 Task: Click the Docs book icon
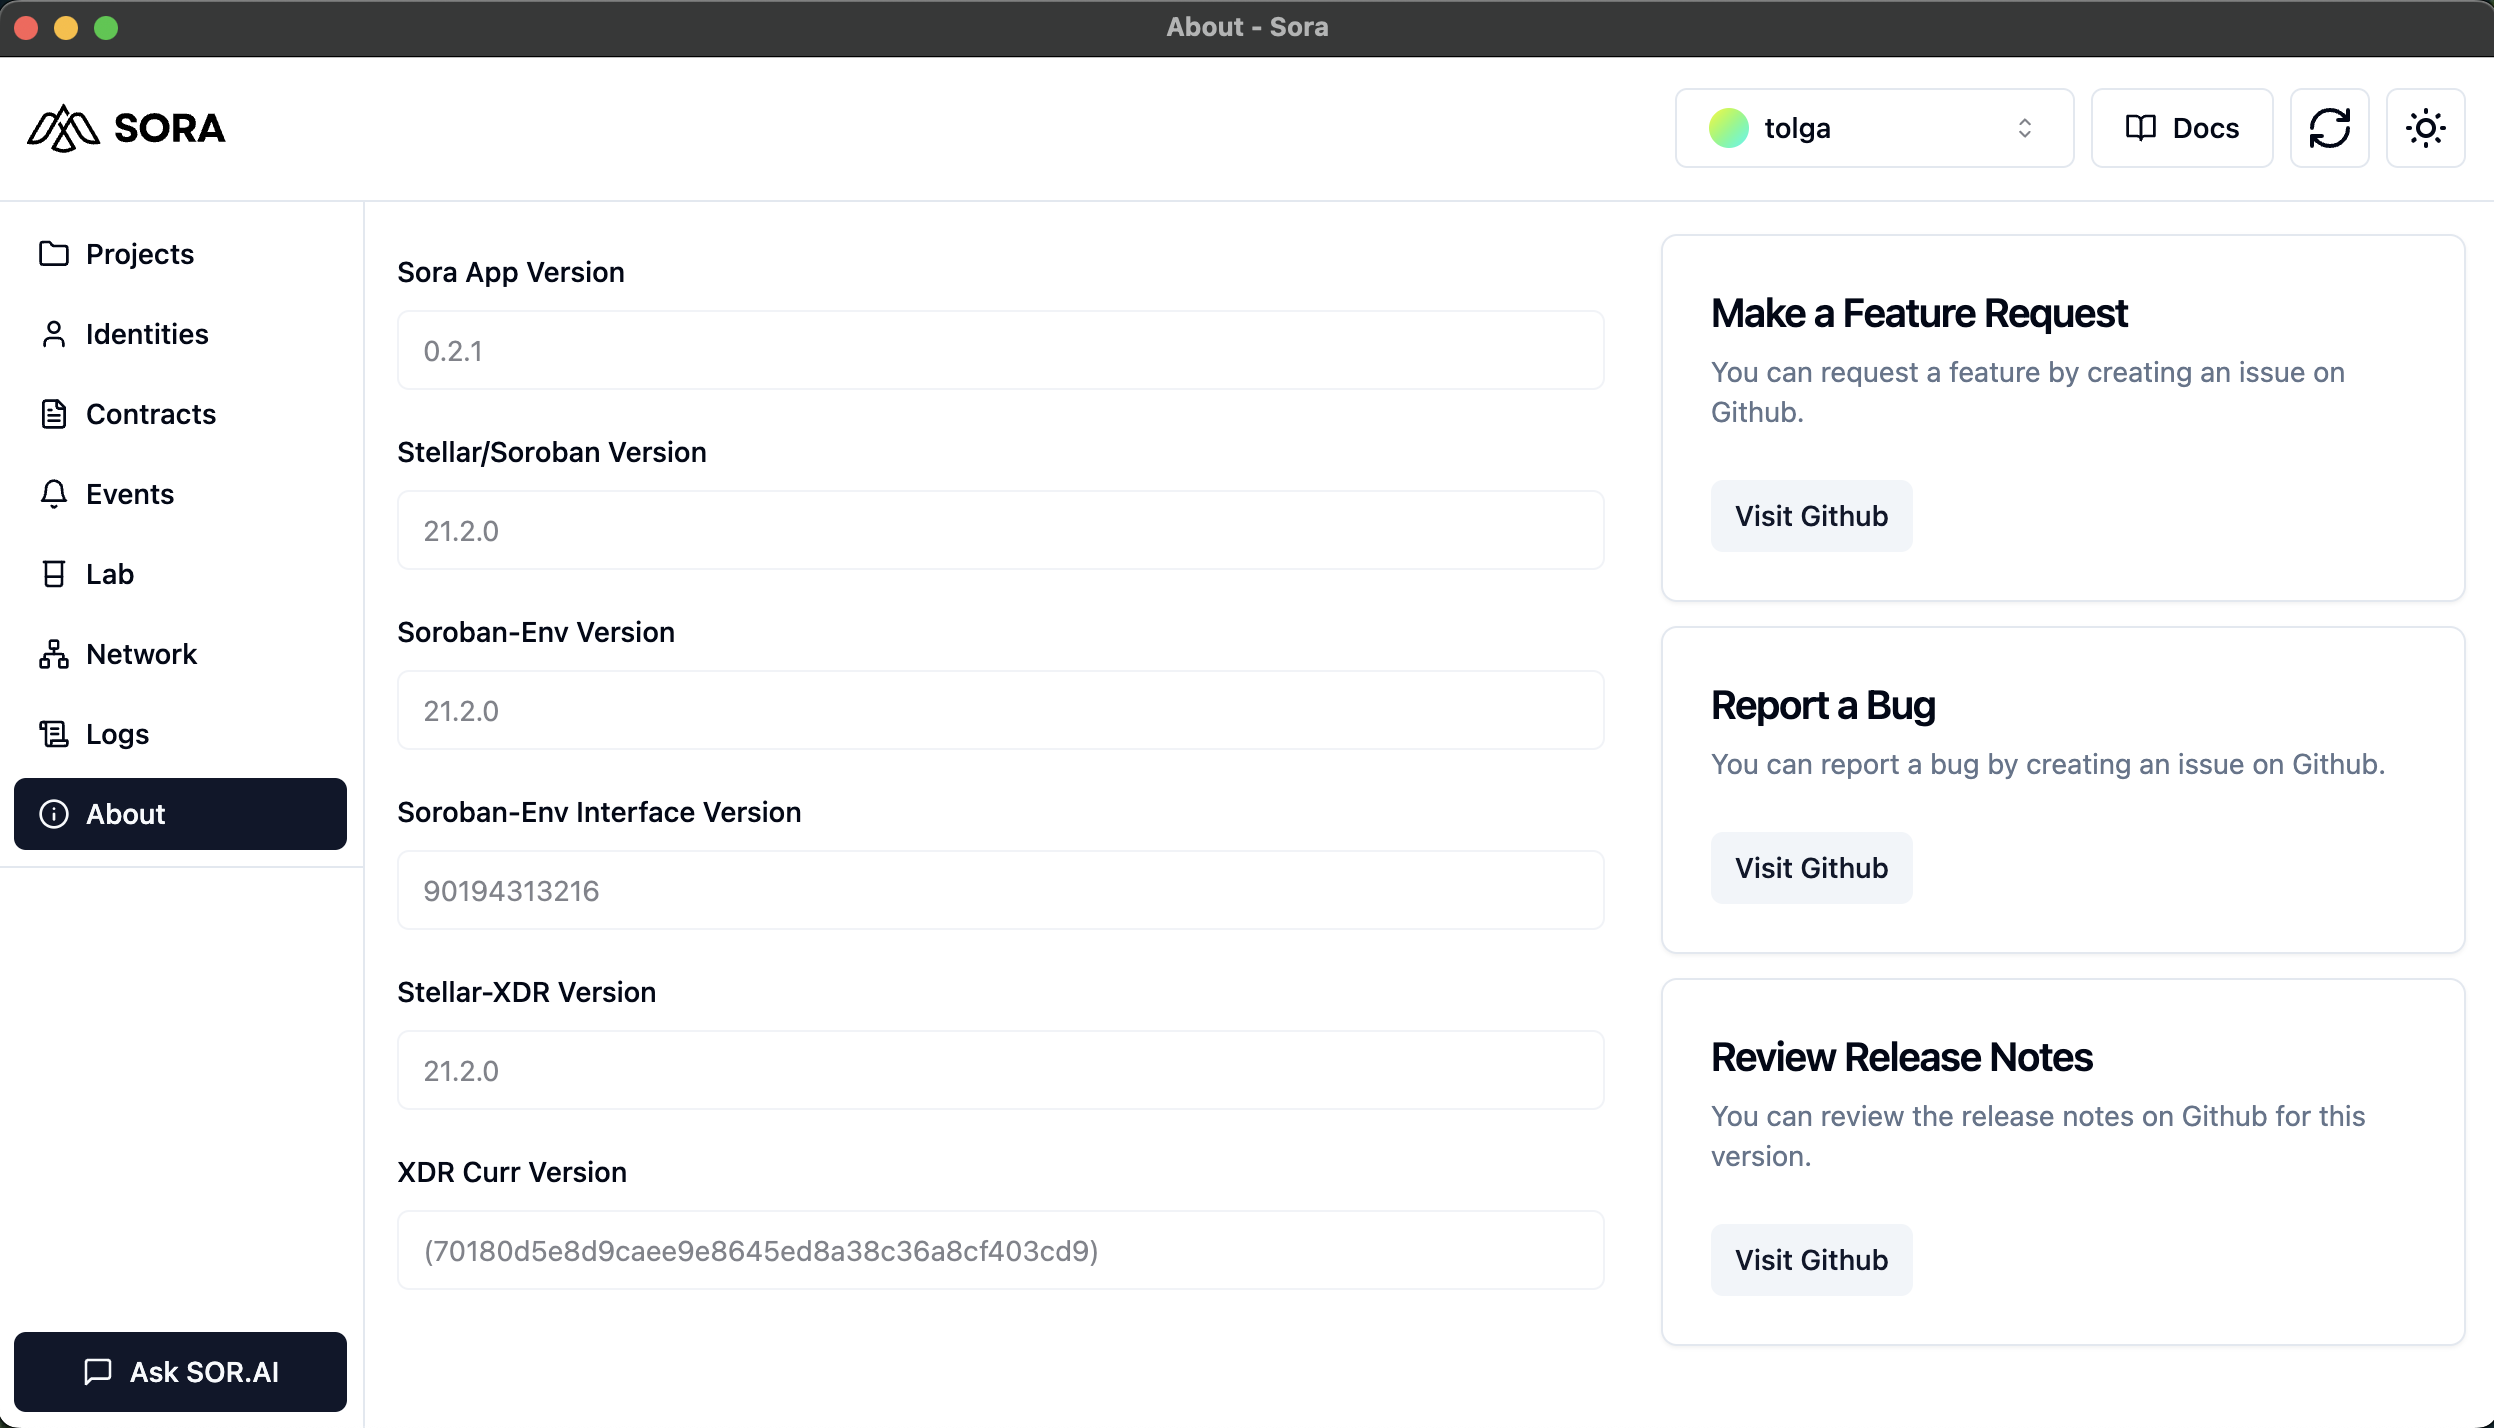coord(2140,128)
